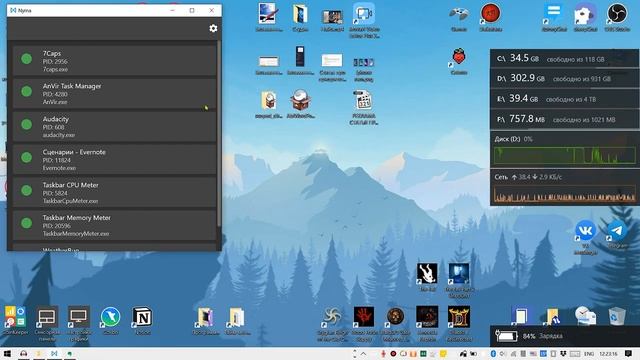Open the video file icon with clapperboard
Image resolution: width=640 pixels, height=360 pixels.
click(363, 101)
